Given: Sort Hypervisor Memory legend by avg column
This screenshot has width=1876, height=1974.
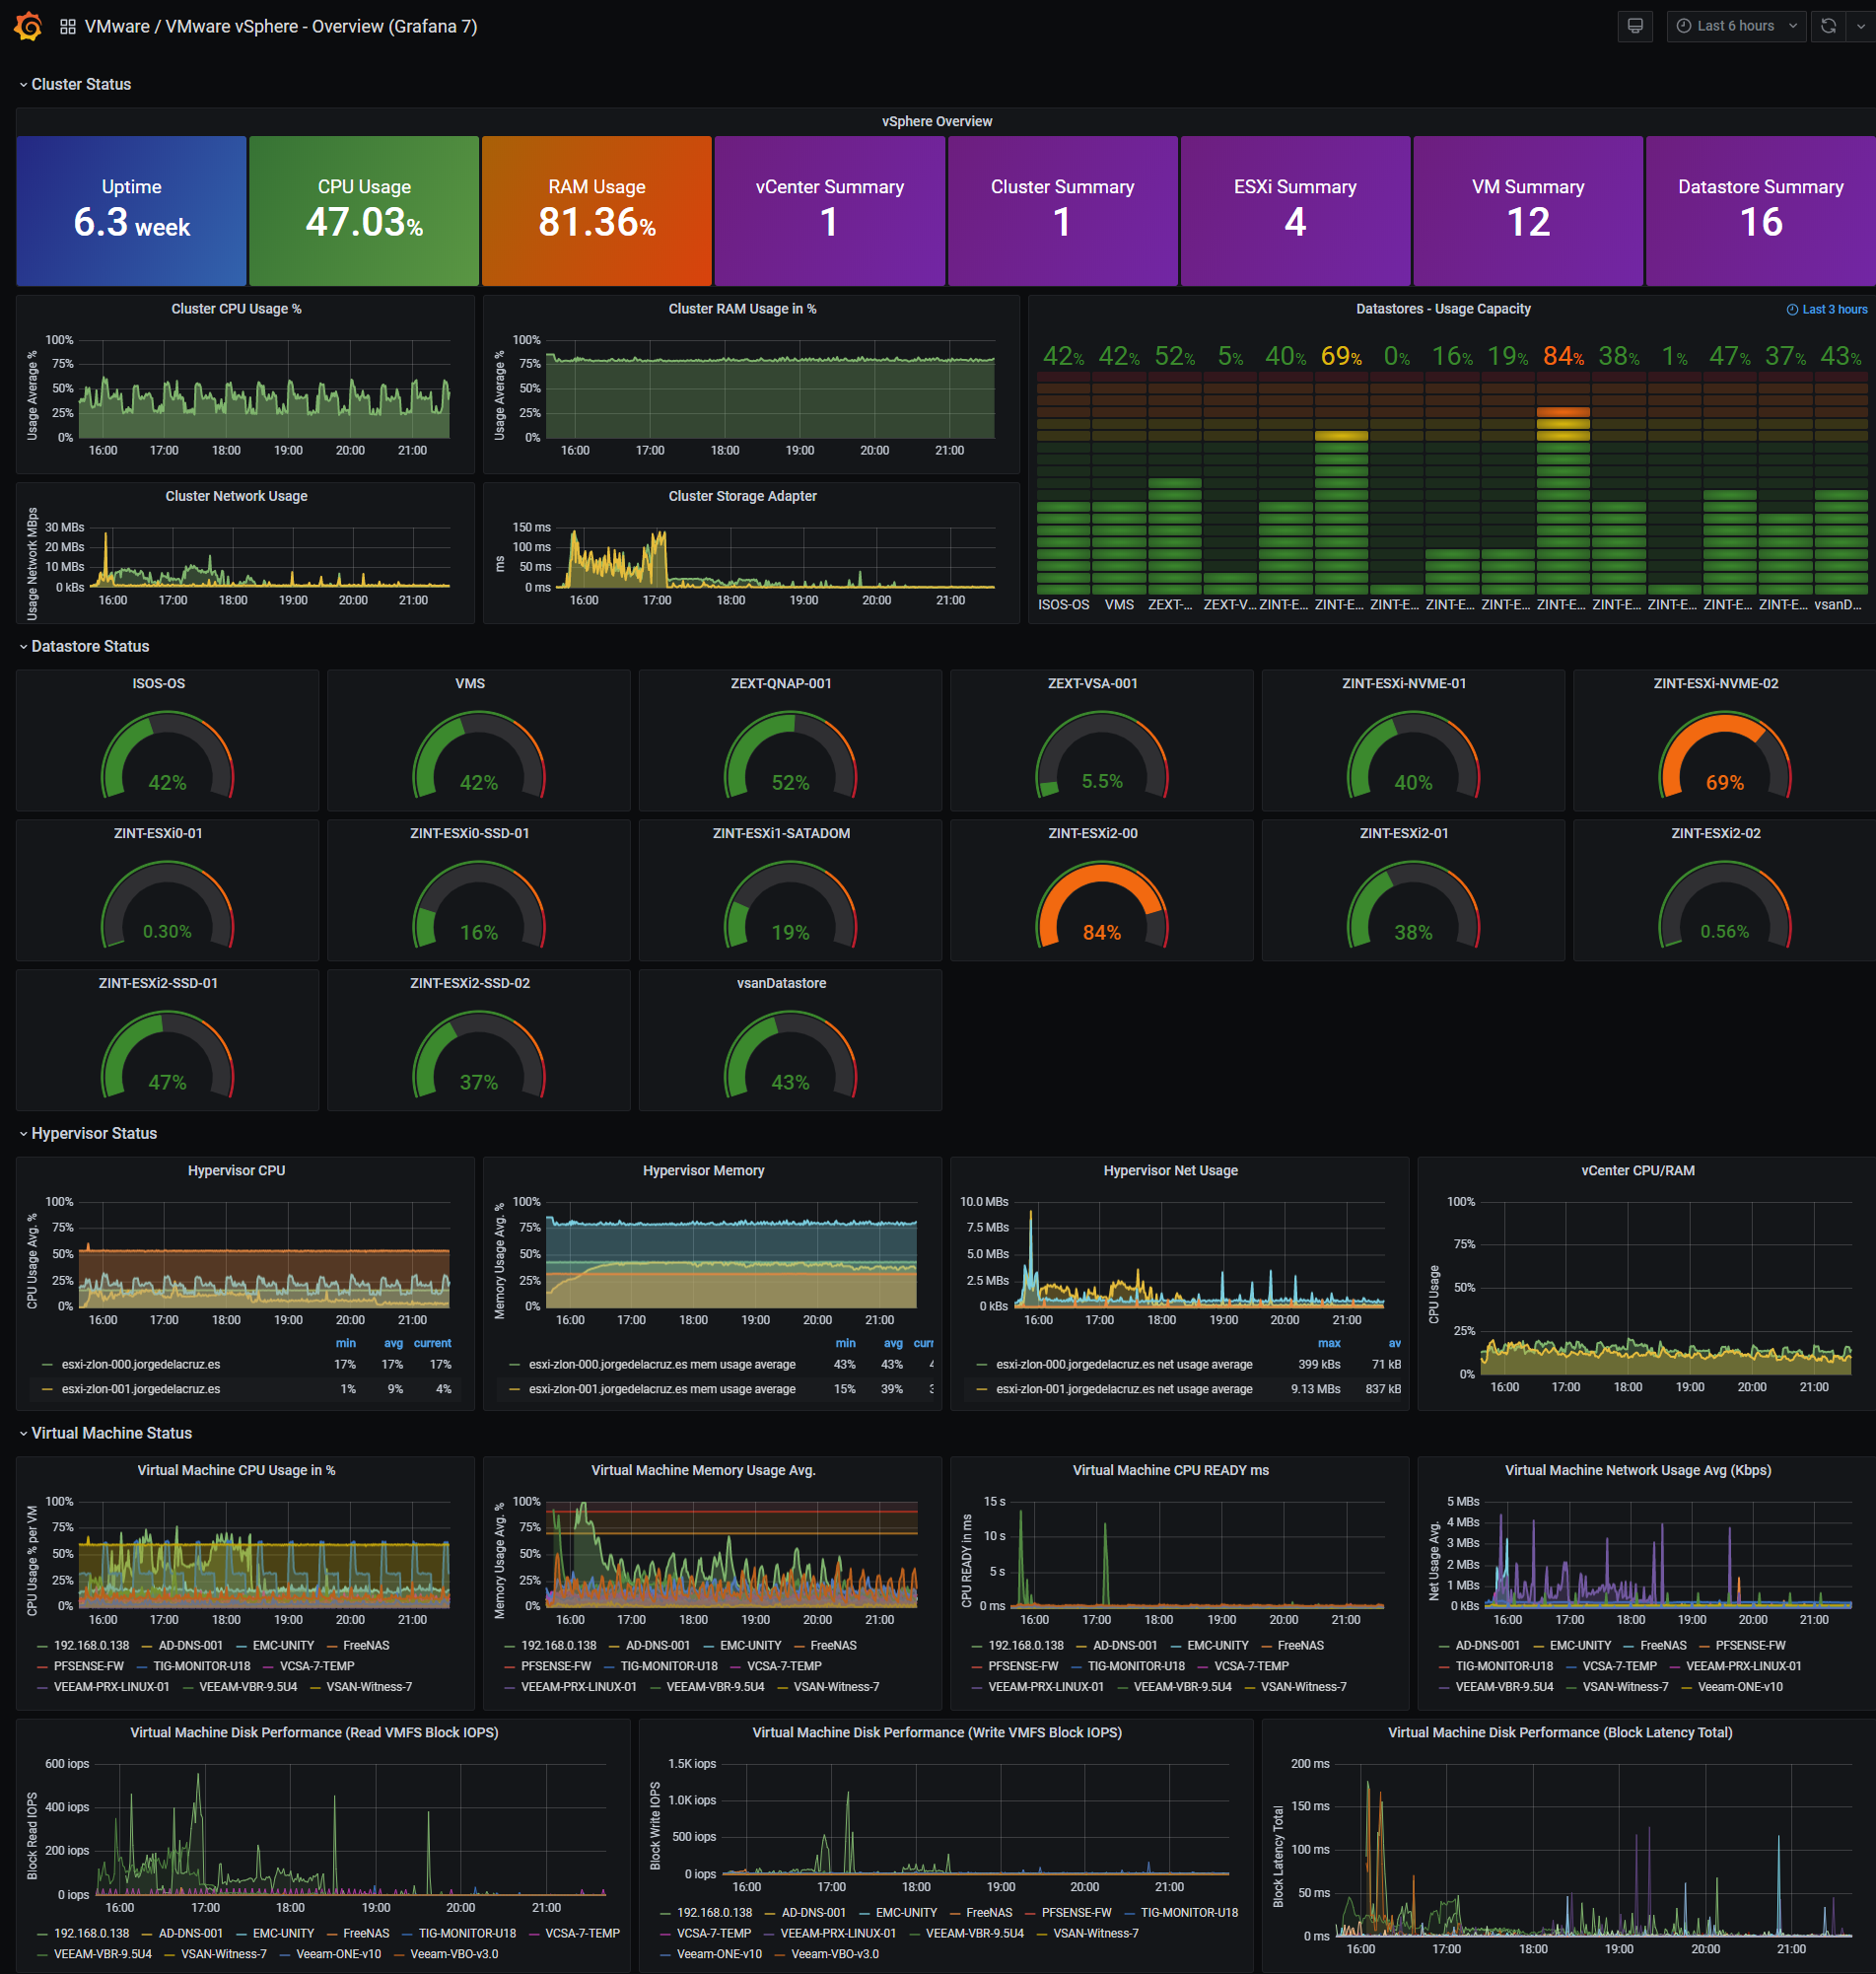Looking at the screenshot, I should (x=893, y=1343).
